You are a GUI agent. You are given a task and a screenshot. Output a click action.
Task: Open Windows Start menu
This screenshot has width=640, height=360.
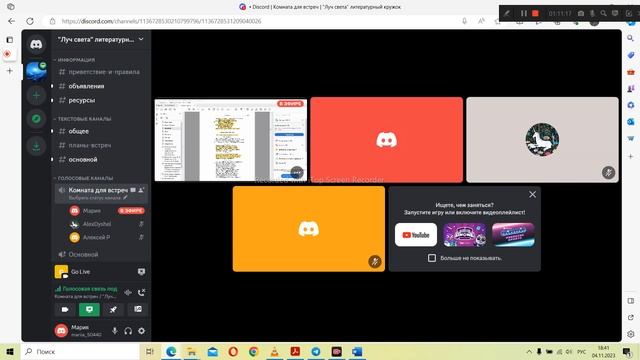pyautogui.click(x=10, y=351)
